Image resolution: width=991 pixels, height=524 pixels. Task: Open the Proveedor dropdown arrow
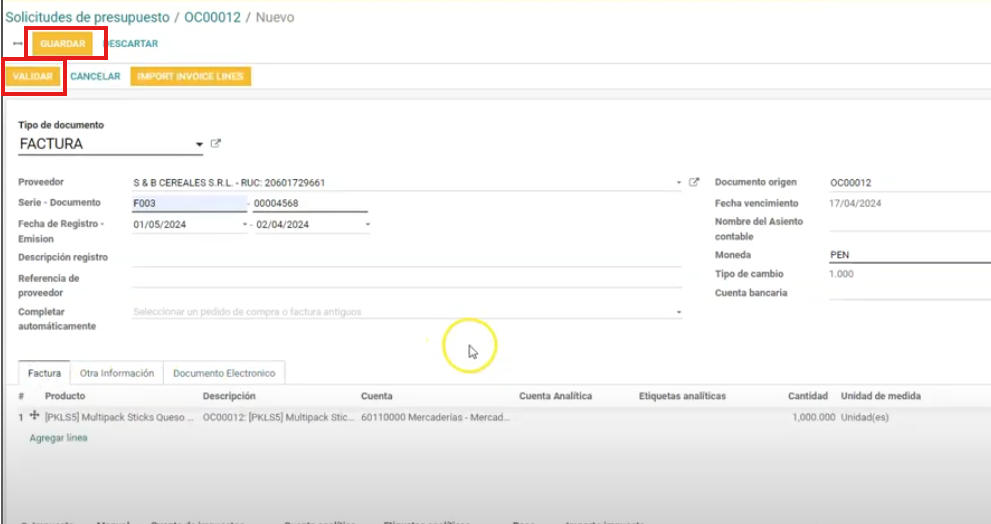point(679,184)
